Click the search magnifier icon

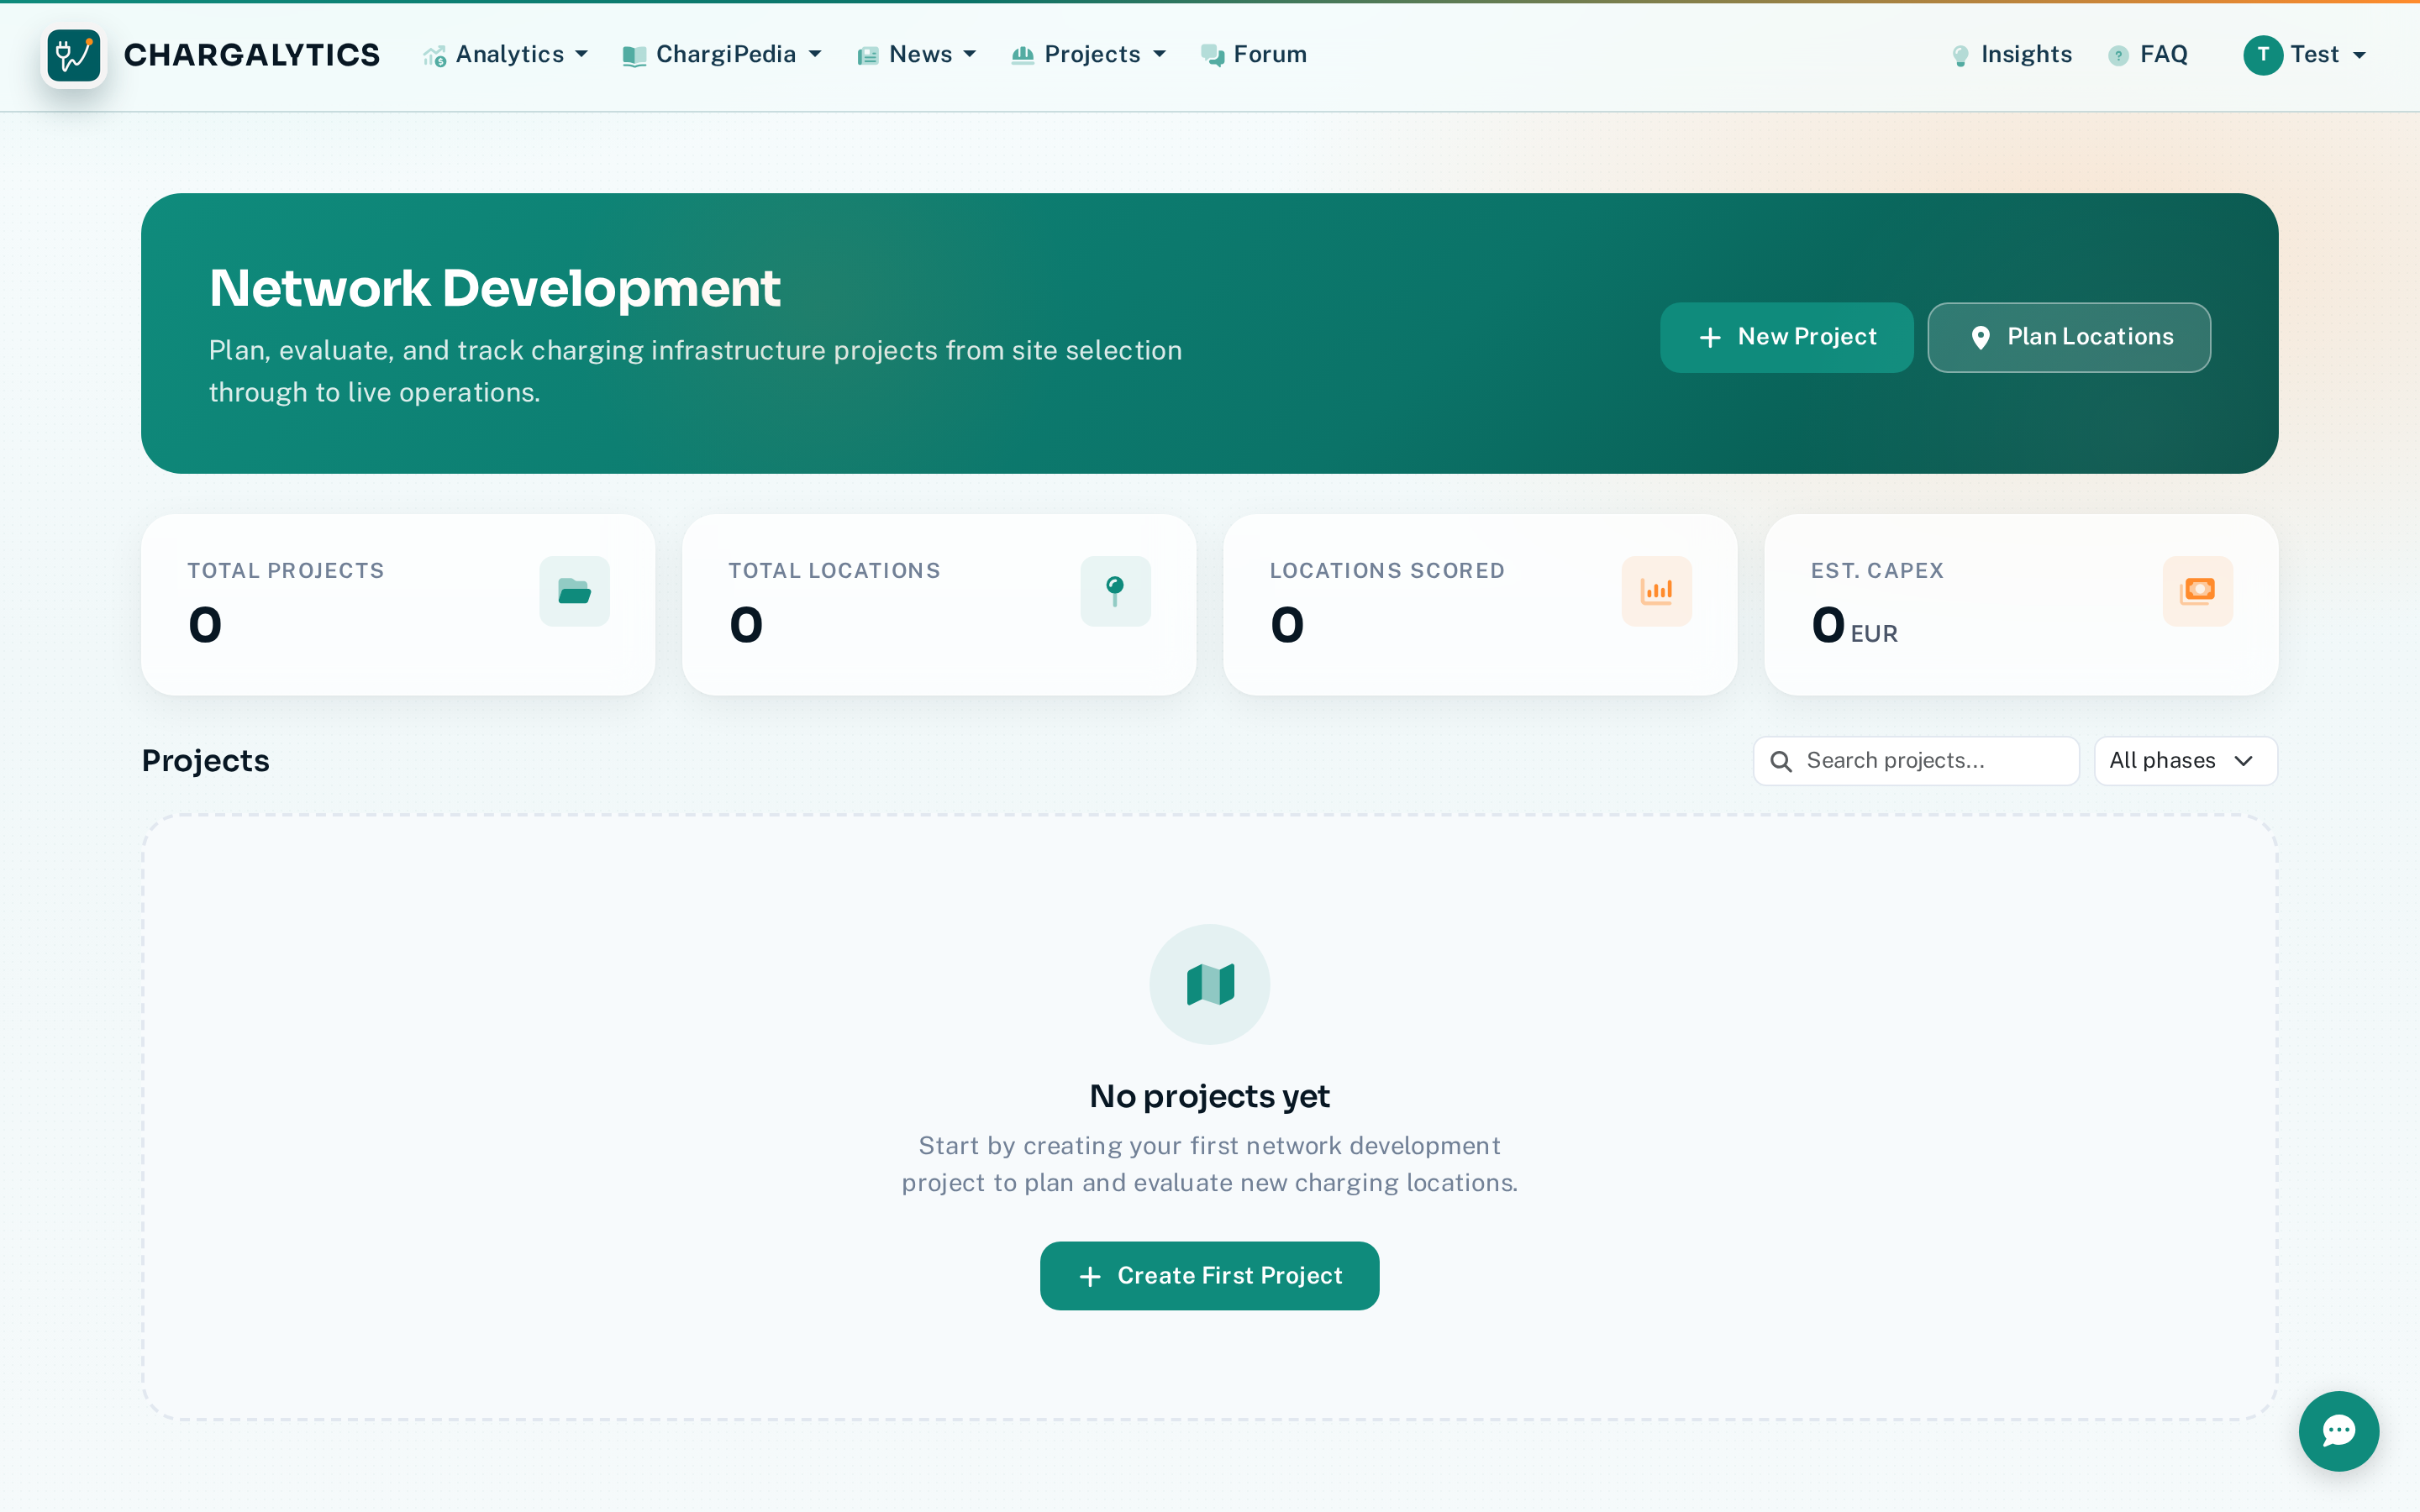(1781, 761)
